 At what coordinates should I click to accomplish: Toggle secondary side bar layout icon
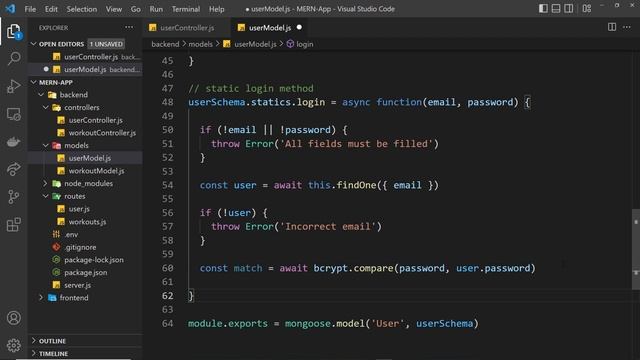point(568,9)
